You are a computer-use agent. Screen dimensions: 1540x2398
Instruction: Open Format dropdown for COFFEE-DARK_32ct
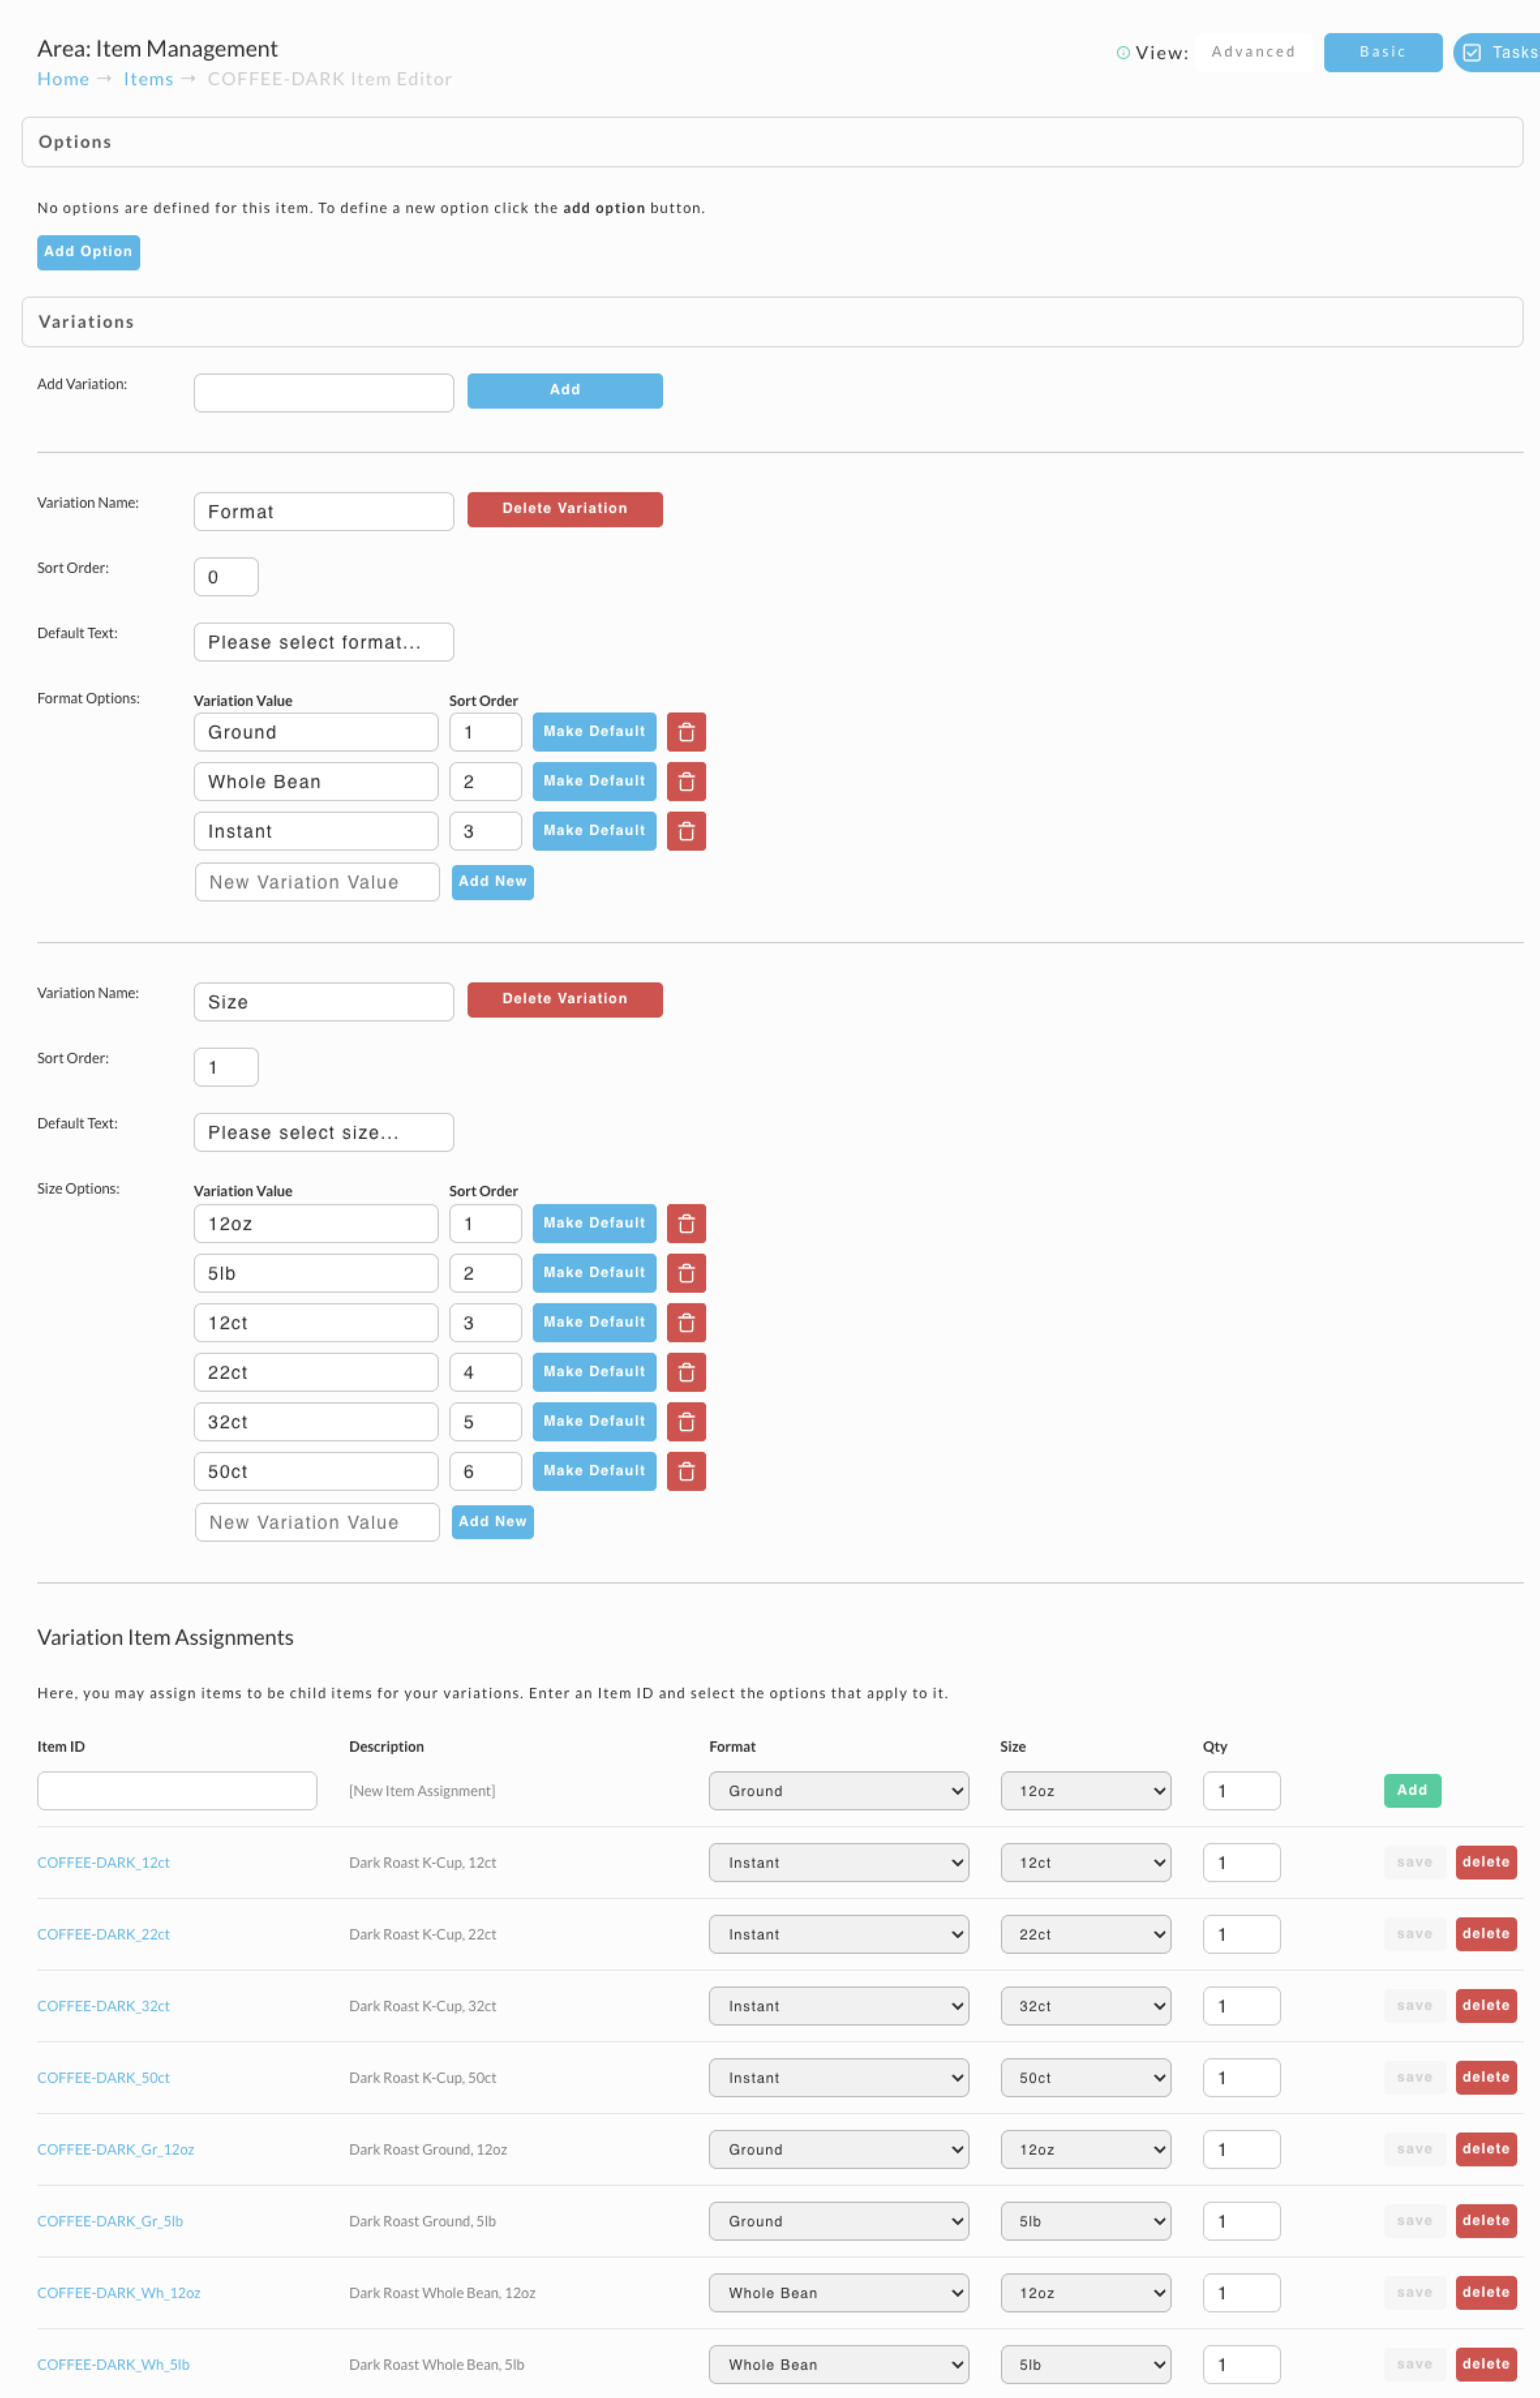point(838,2006)
